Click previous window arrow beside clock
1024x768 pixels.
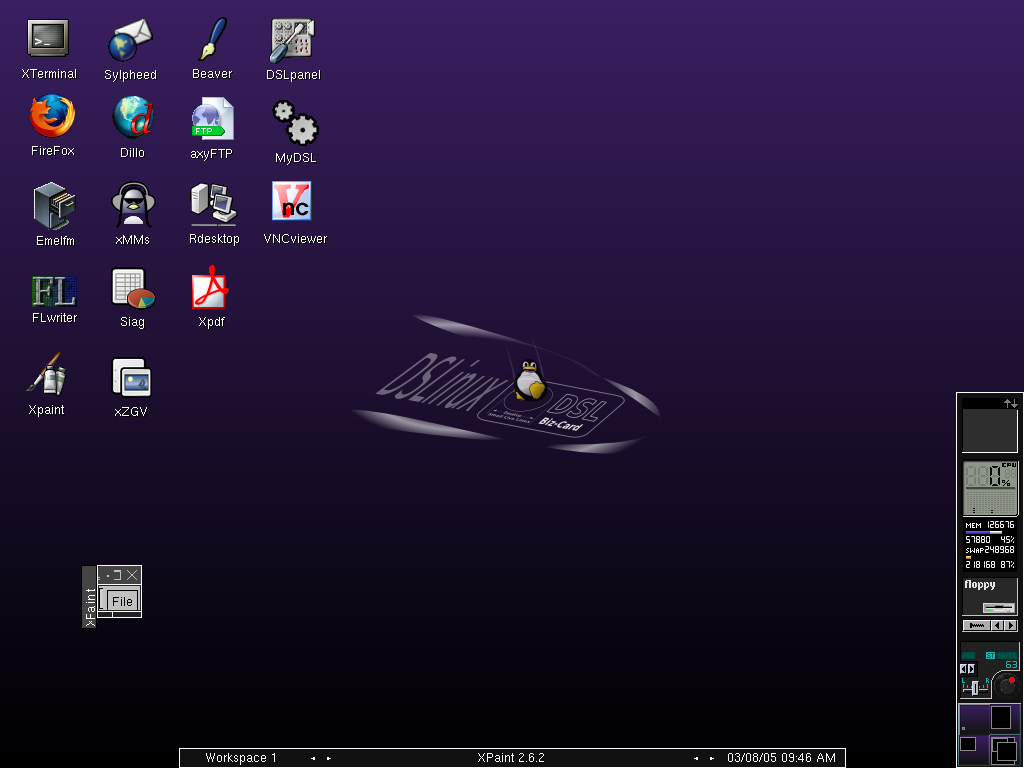pos(698,758)
